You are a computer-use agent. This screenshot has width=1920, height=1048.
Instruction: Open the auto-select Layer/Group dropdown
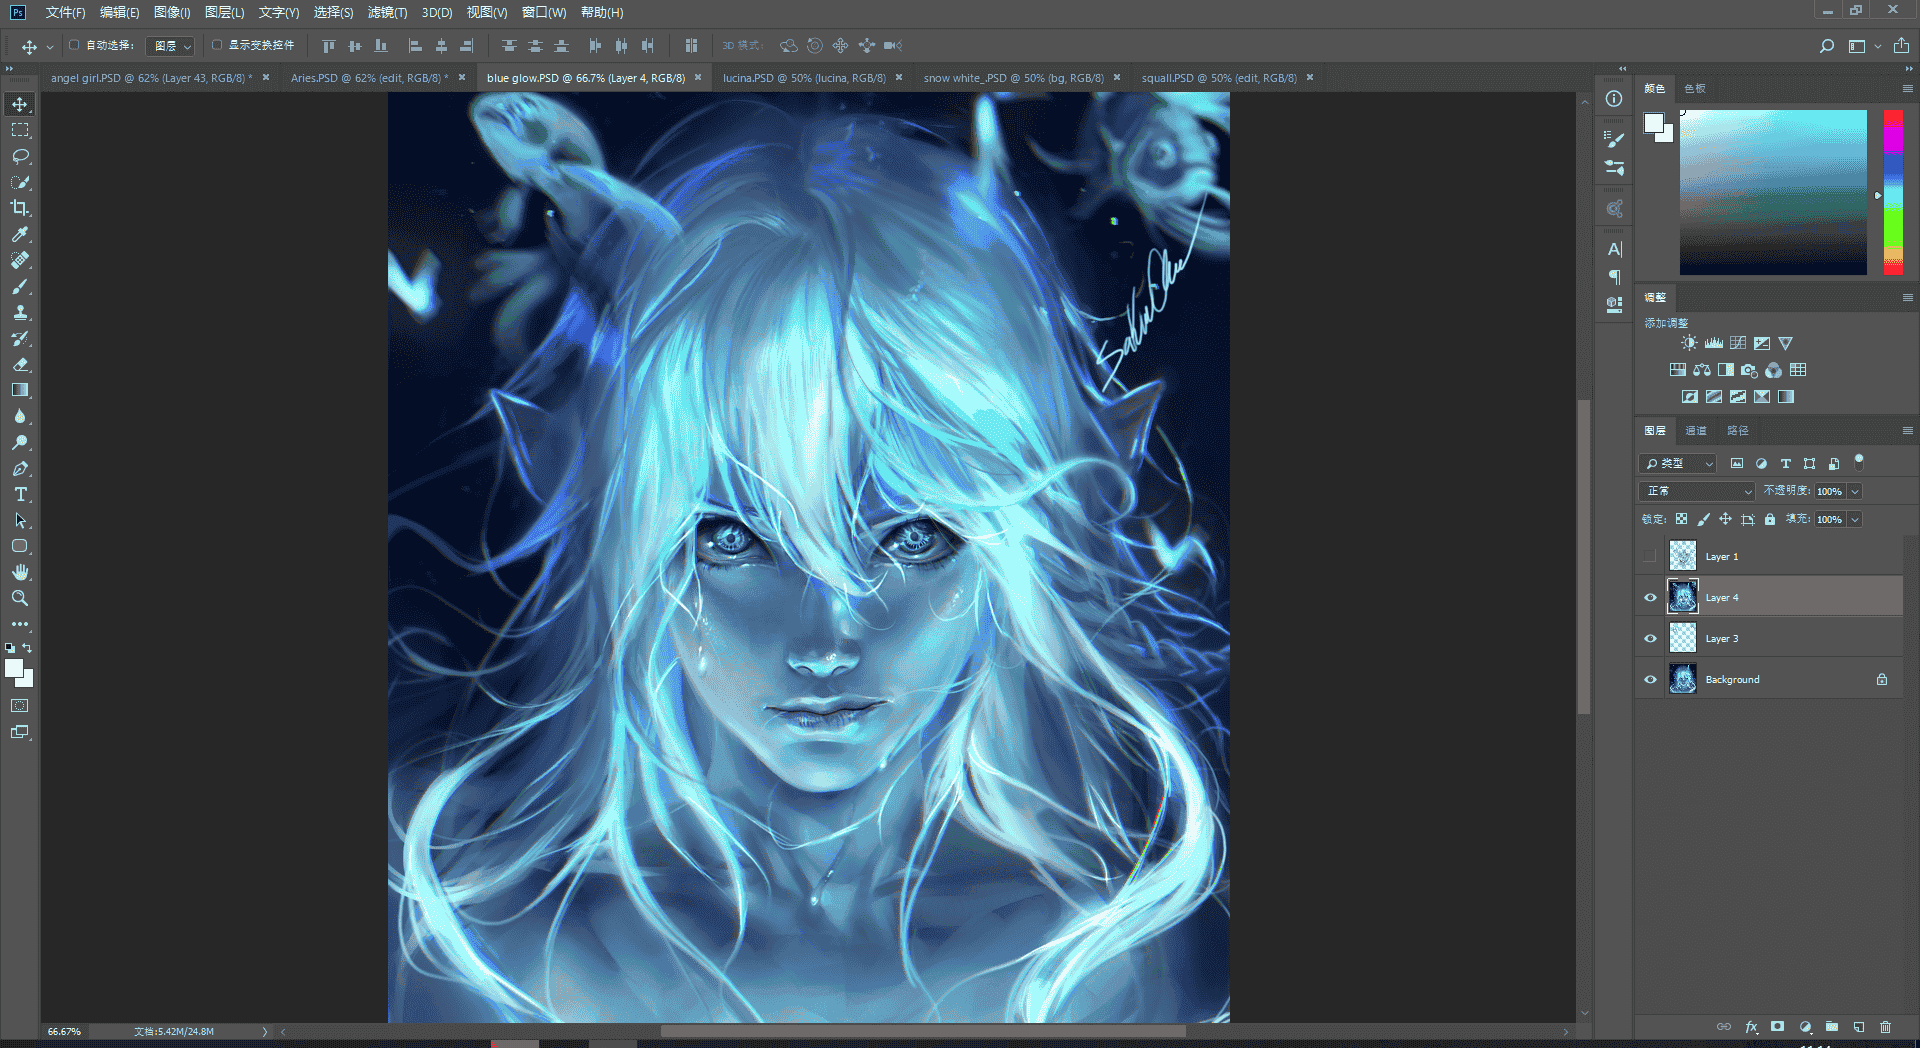click(170, 46)
